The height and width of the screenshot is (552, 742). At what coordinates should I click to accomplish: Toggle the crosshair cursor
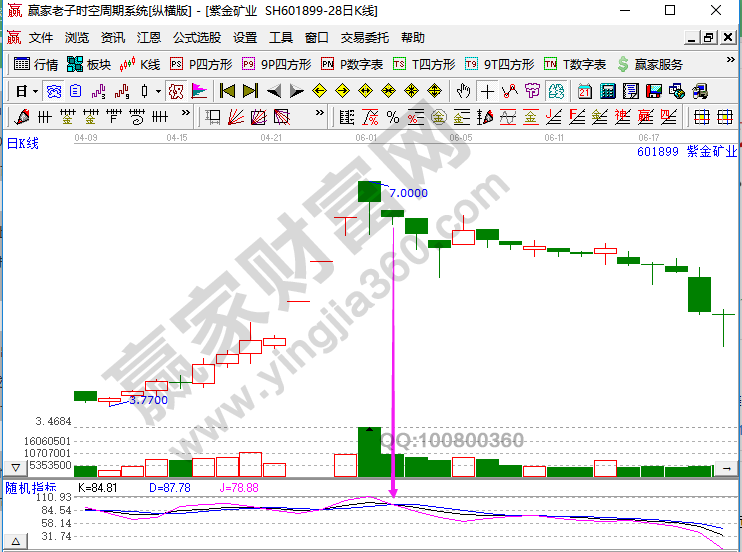(x=487, y=91)
